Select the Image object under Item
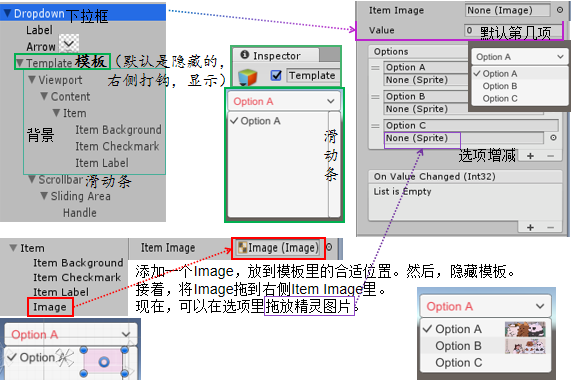The height and width of the screenshot is (383, 575). [x=50, y=307]
